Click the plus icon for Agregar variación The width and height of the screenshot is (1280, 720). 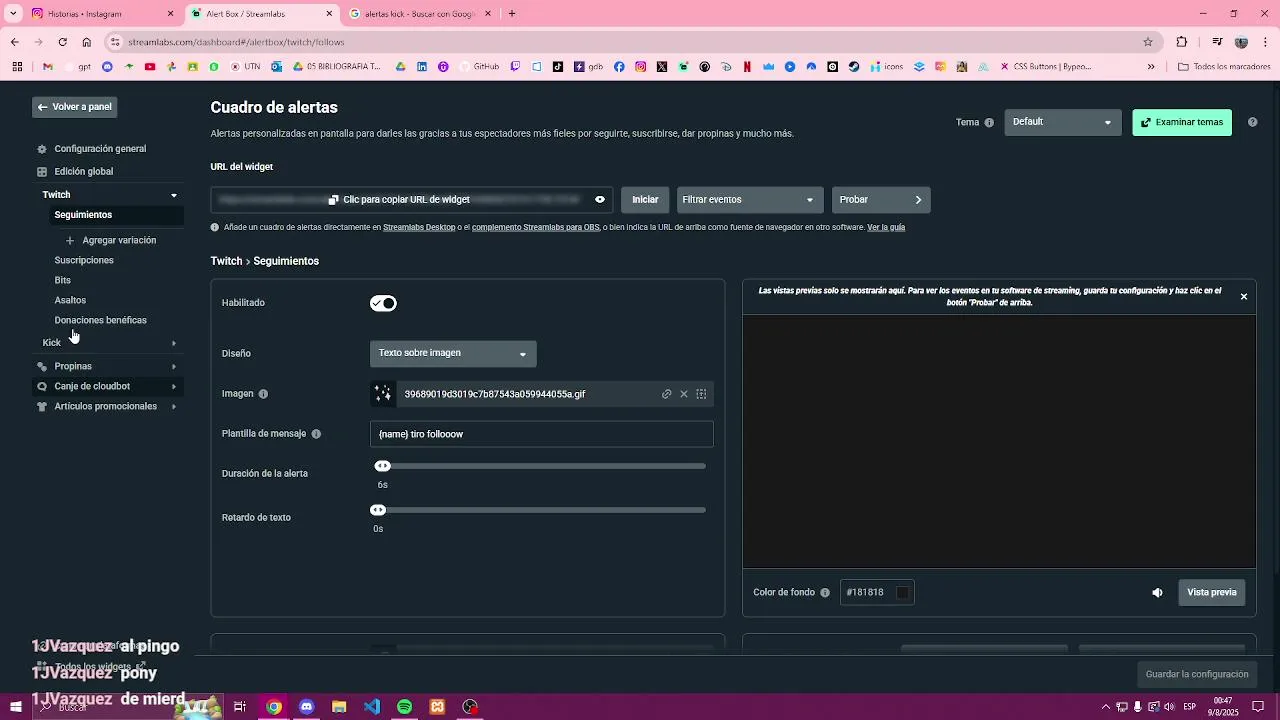(x=70, y=241)
